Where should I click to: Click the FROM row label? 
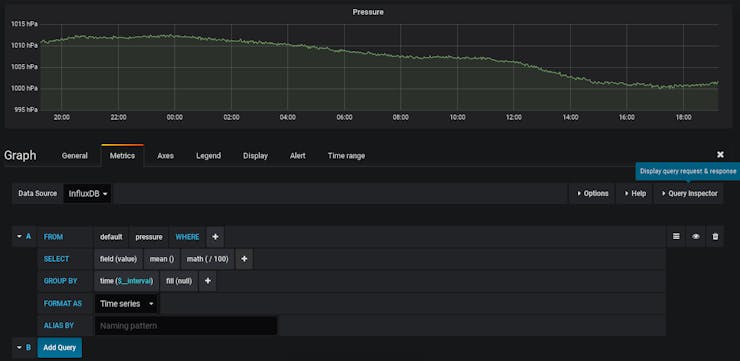pyautogui.click(x=53, y=237)
